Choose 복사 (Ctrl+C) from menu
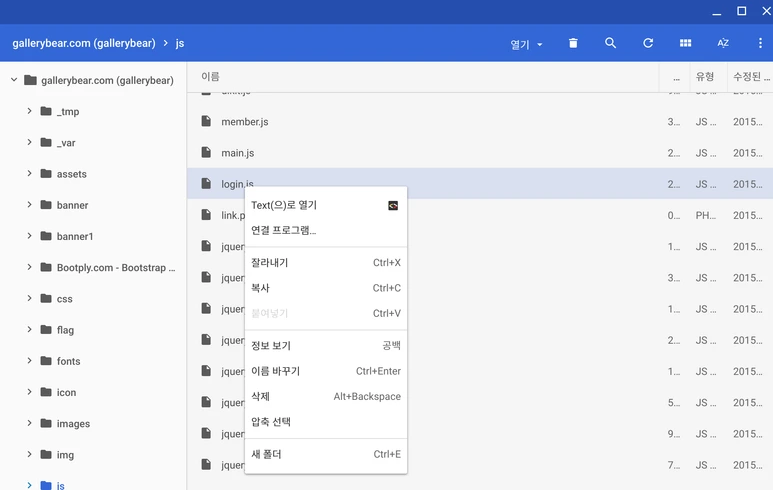This screenshot has width=773, height=490. (x=326, y=288)
